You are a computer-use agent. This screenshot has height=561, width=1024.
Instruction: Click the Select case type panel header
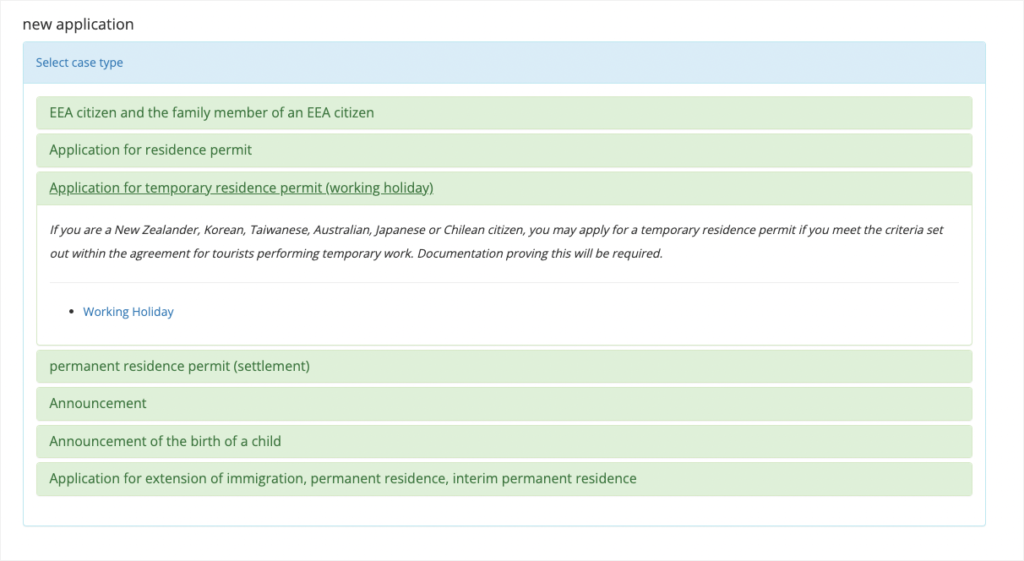(504, 63)
